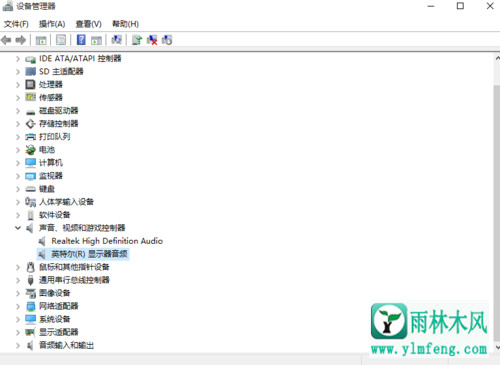Screen dimensions: 500x365
Task: Click the scrollbar down arrow
Action: click(497, 347)
